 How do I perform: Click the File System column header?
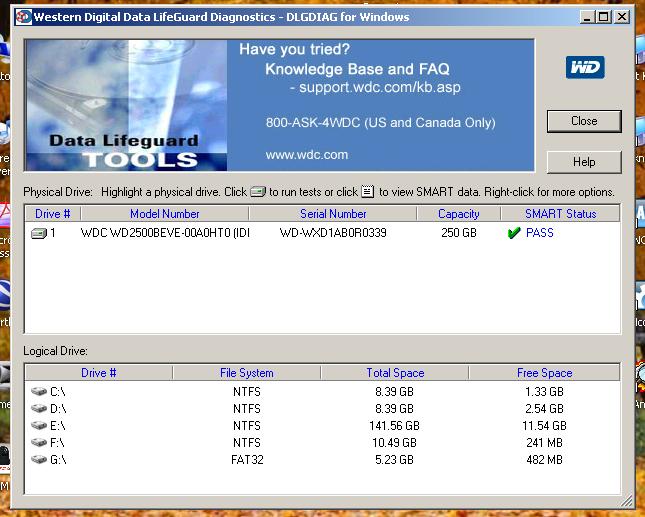tap(246, 373)
